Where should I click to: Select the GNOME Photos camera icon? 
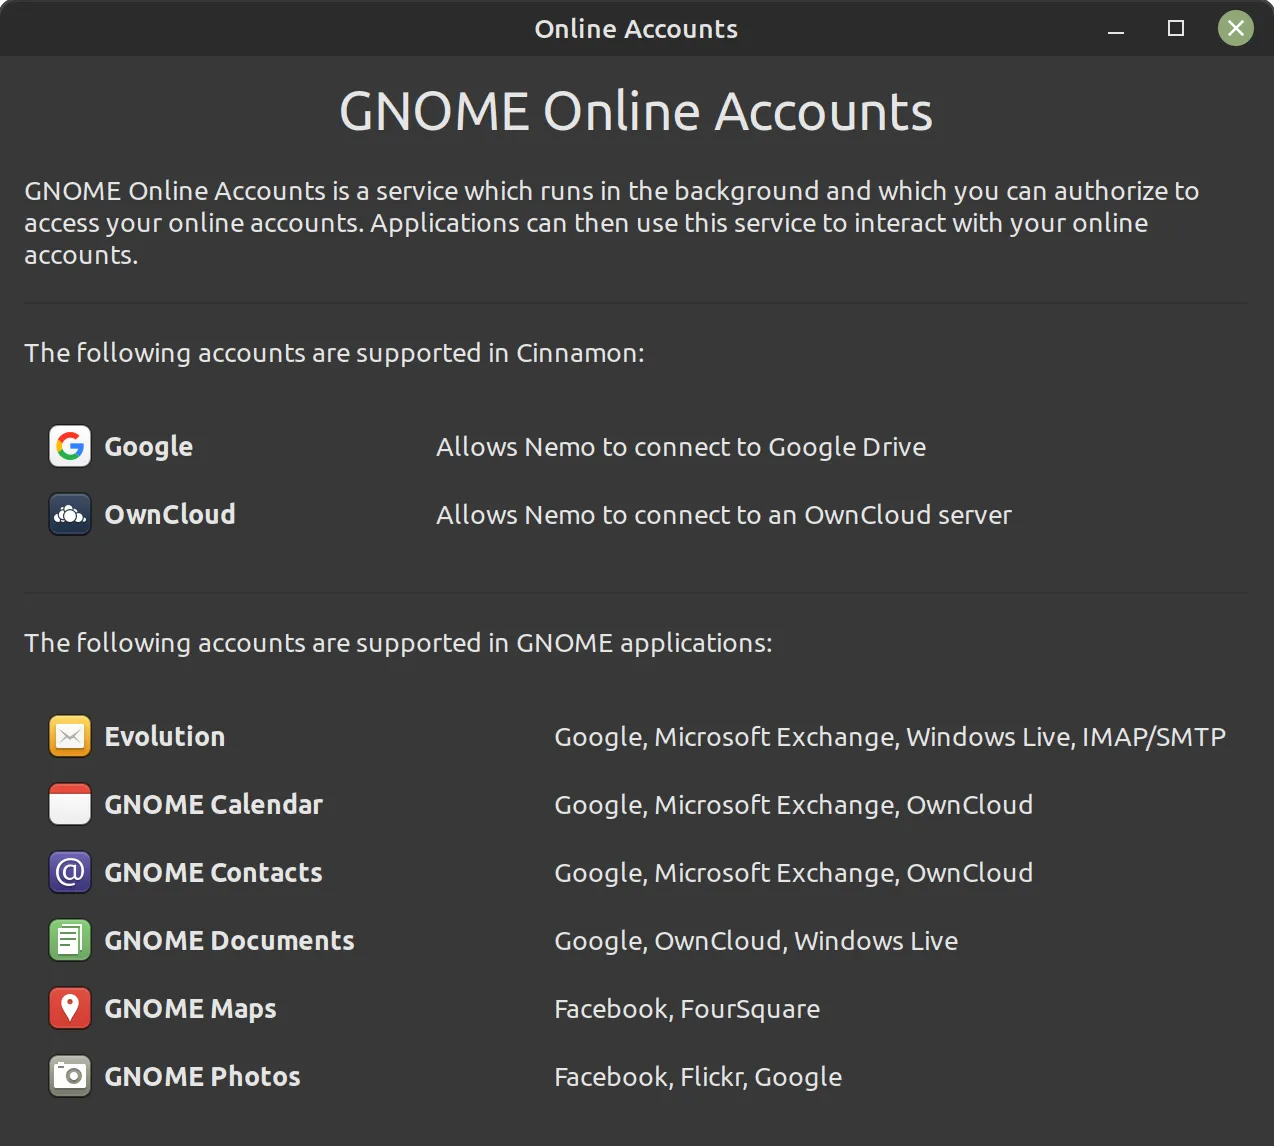(69, 1076)
